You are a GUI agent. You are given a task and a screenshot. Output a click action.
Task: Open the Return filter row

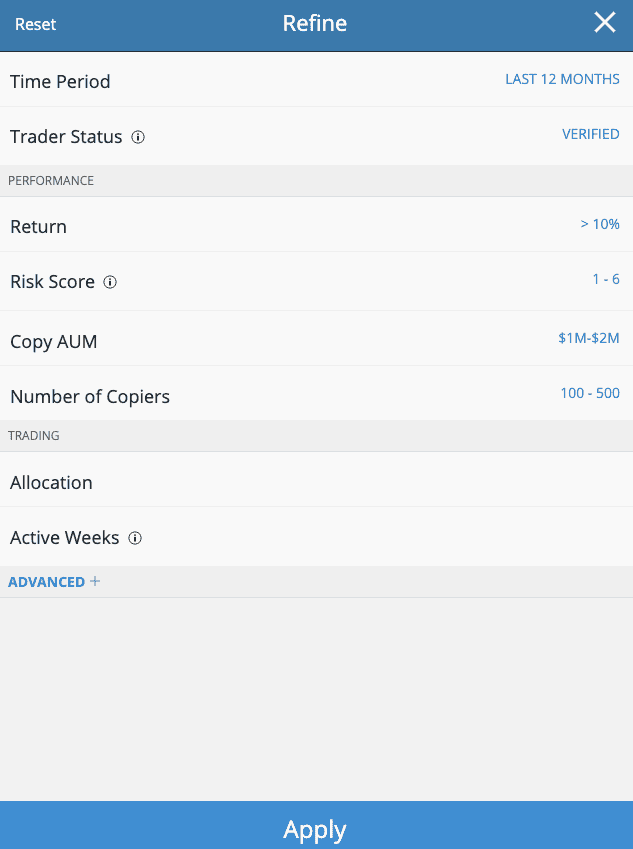click(x=316, y=225)
